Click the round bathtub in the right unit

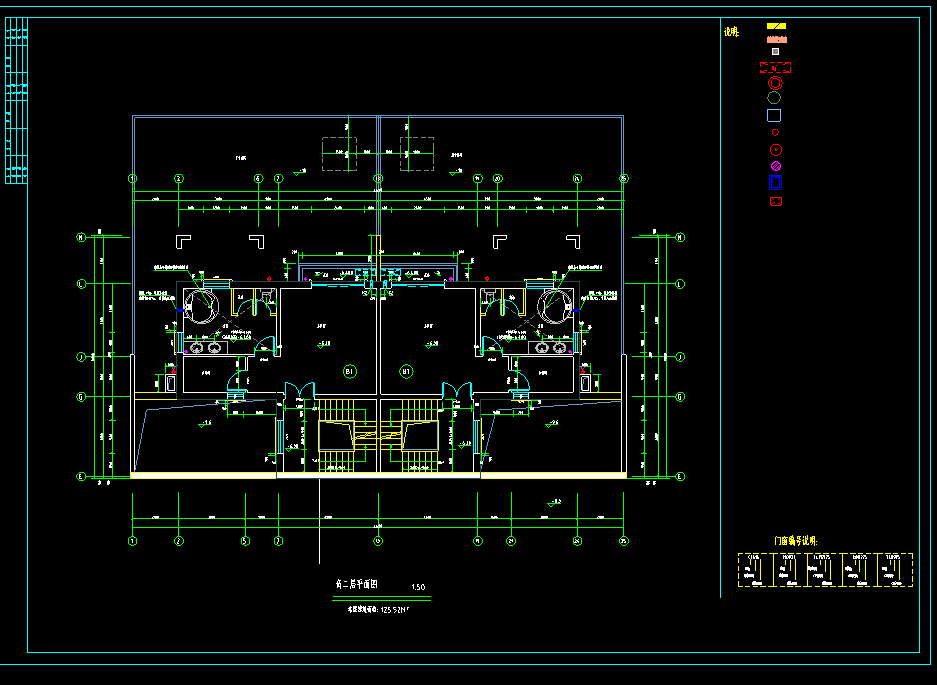(555, 306)
